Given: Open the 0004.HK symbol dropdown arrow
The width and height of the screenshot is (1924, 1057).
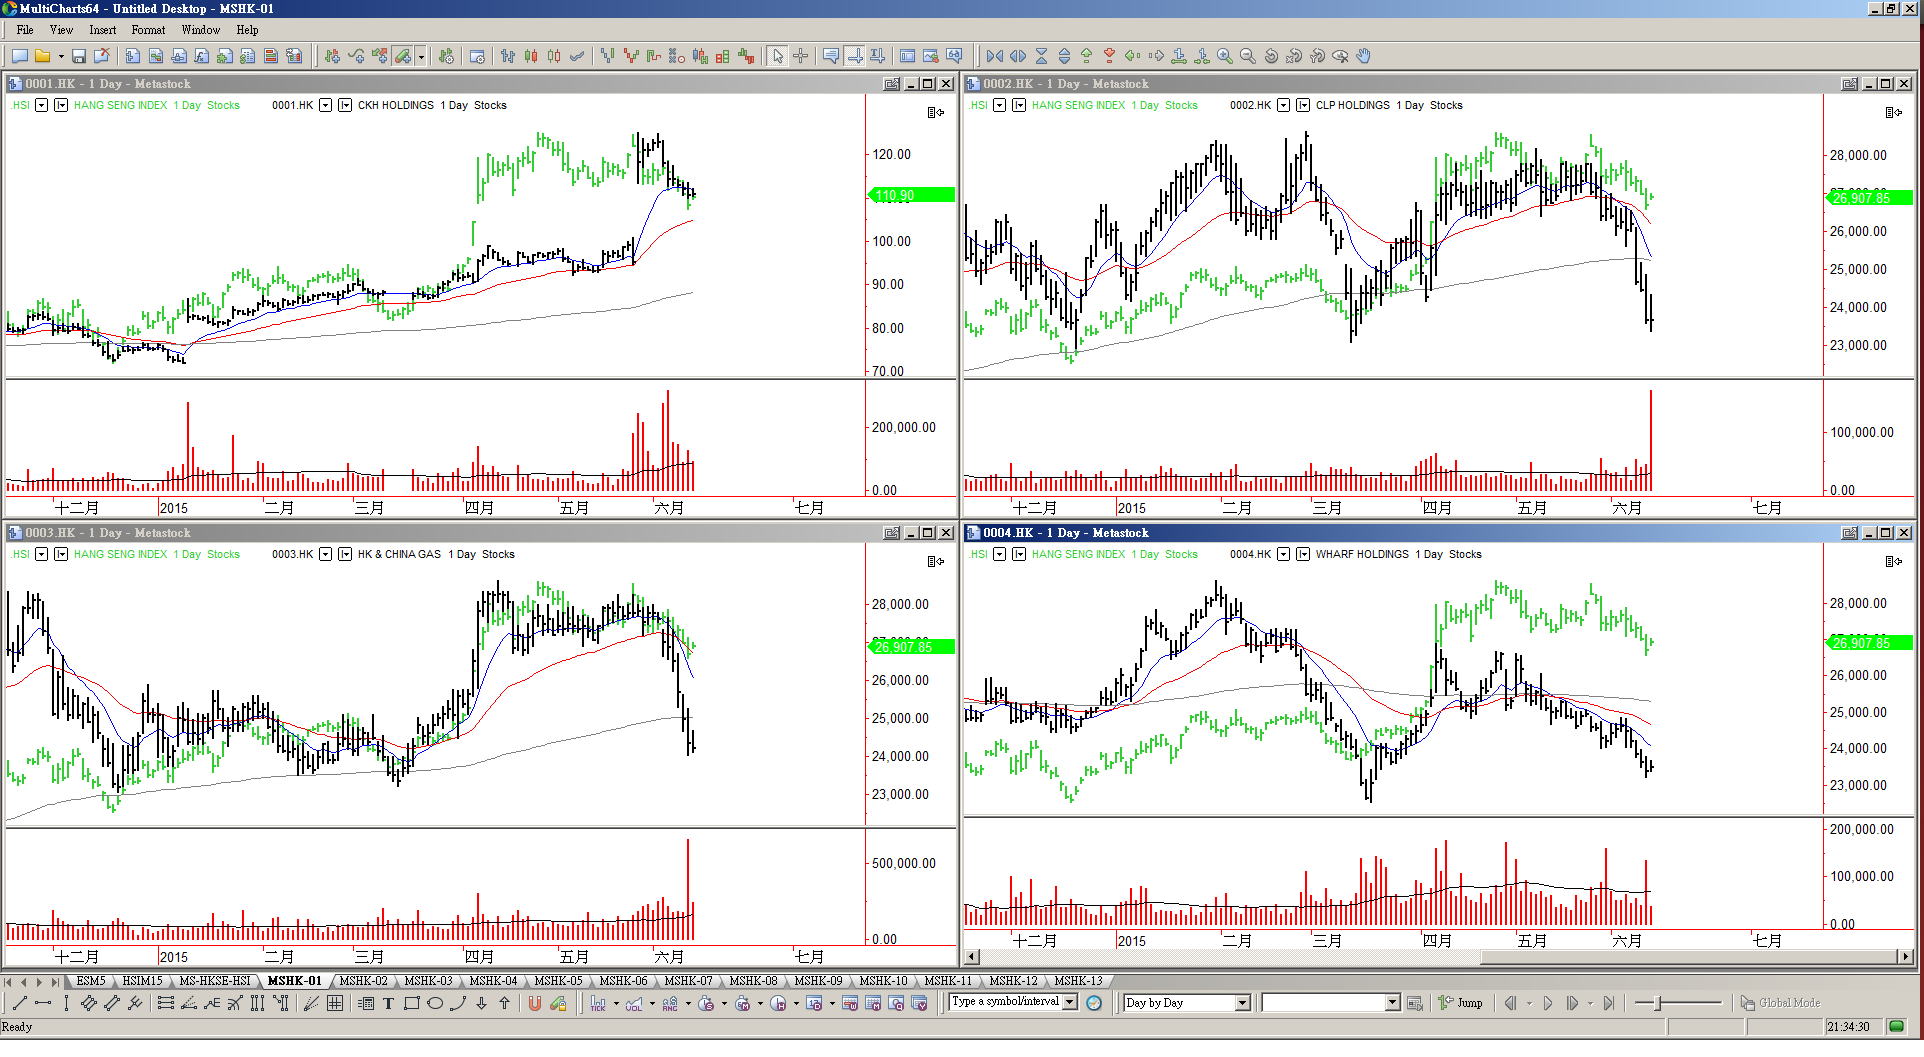Looking at the screenshot, I should click(1283, 554).
